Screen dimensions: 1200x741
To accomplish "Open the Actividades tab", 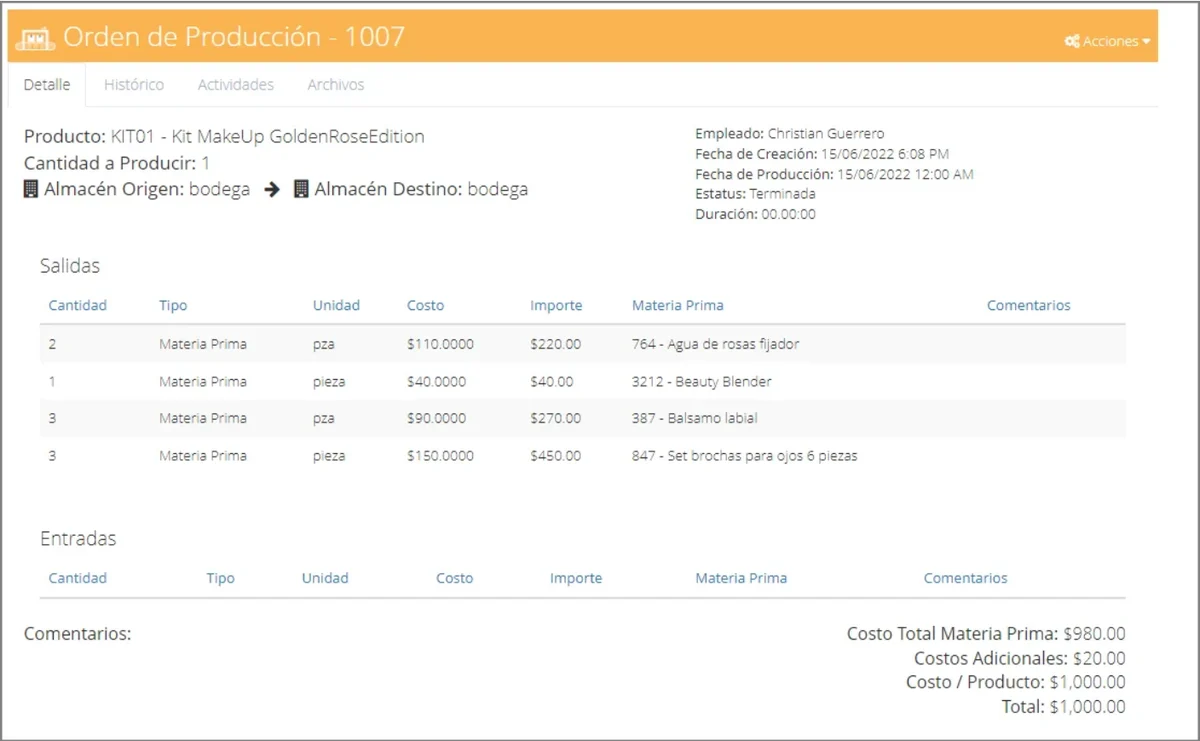I will coord(236,85).
